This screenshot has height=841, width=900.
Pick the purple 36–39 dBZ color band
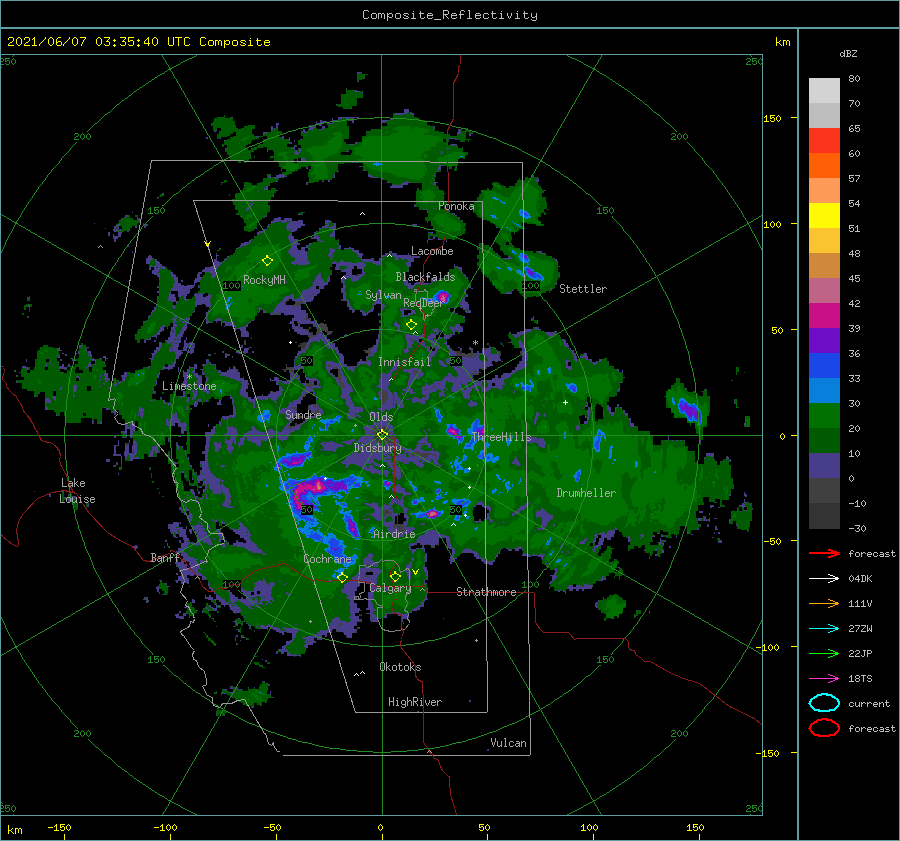click(824, 341)
